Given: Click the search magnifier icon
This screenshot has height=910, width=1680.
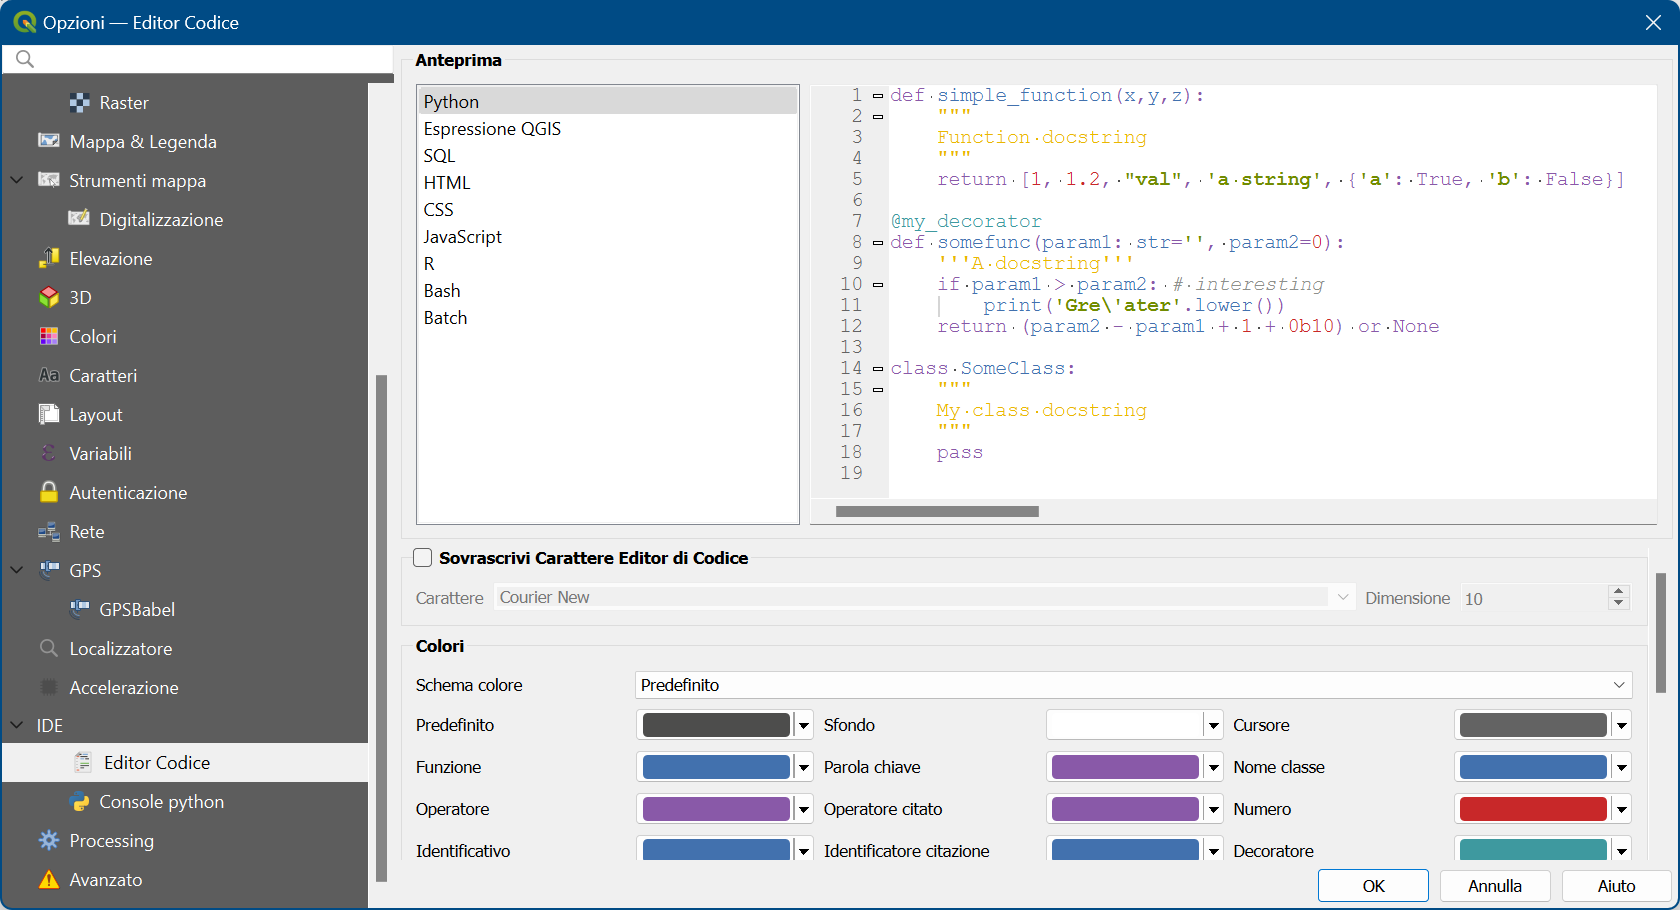Looking at the screenshot, I should 25,59.
